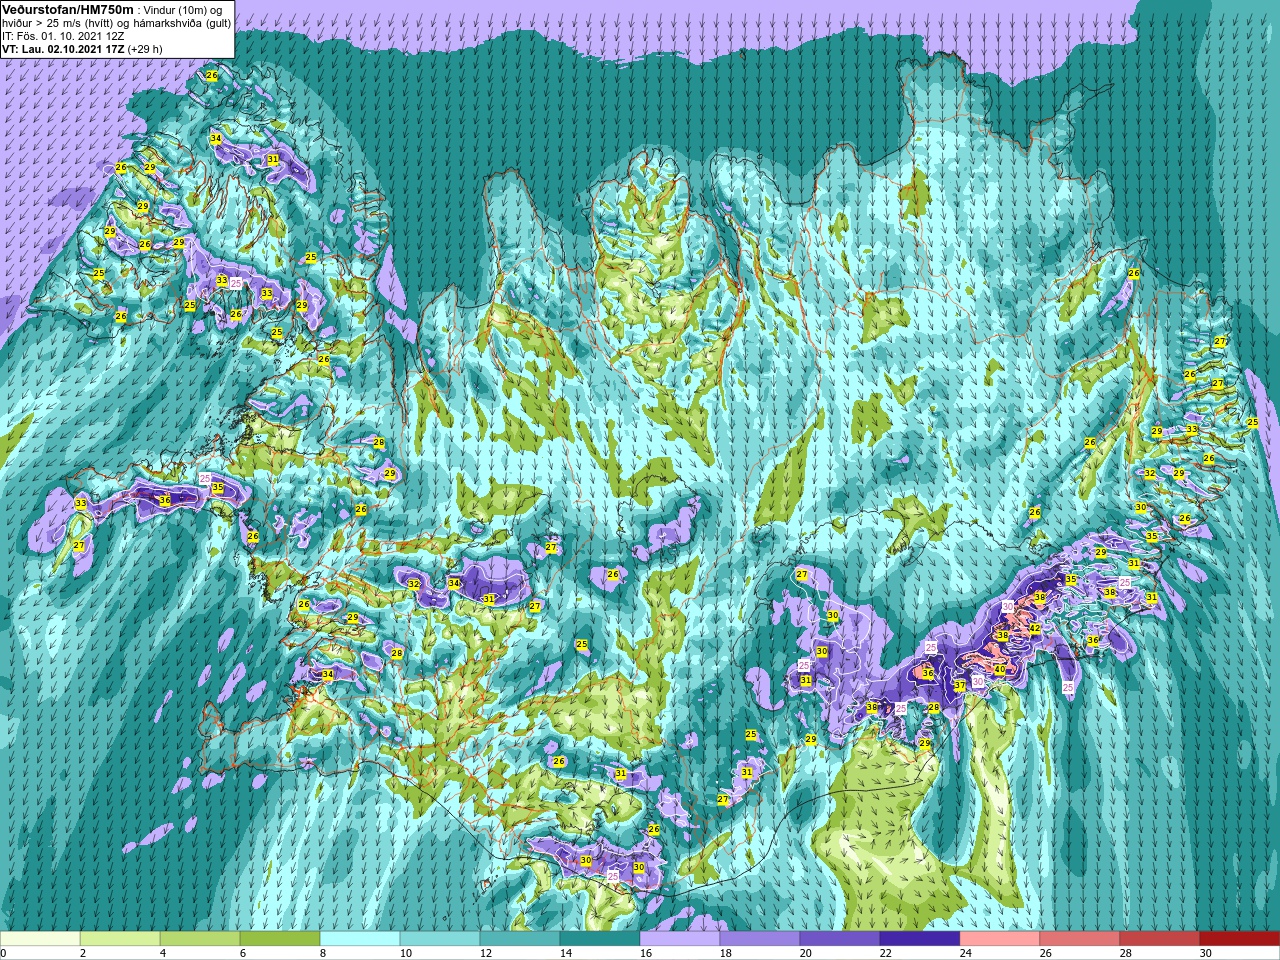
Task: Select the 'IT: Fös. 01. 10. 2021 12Z' line
Action: tap(63, 35)
